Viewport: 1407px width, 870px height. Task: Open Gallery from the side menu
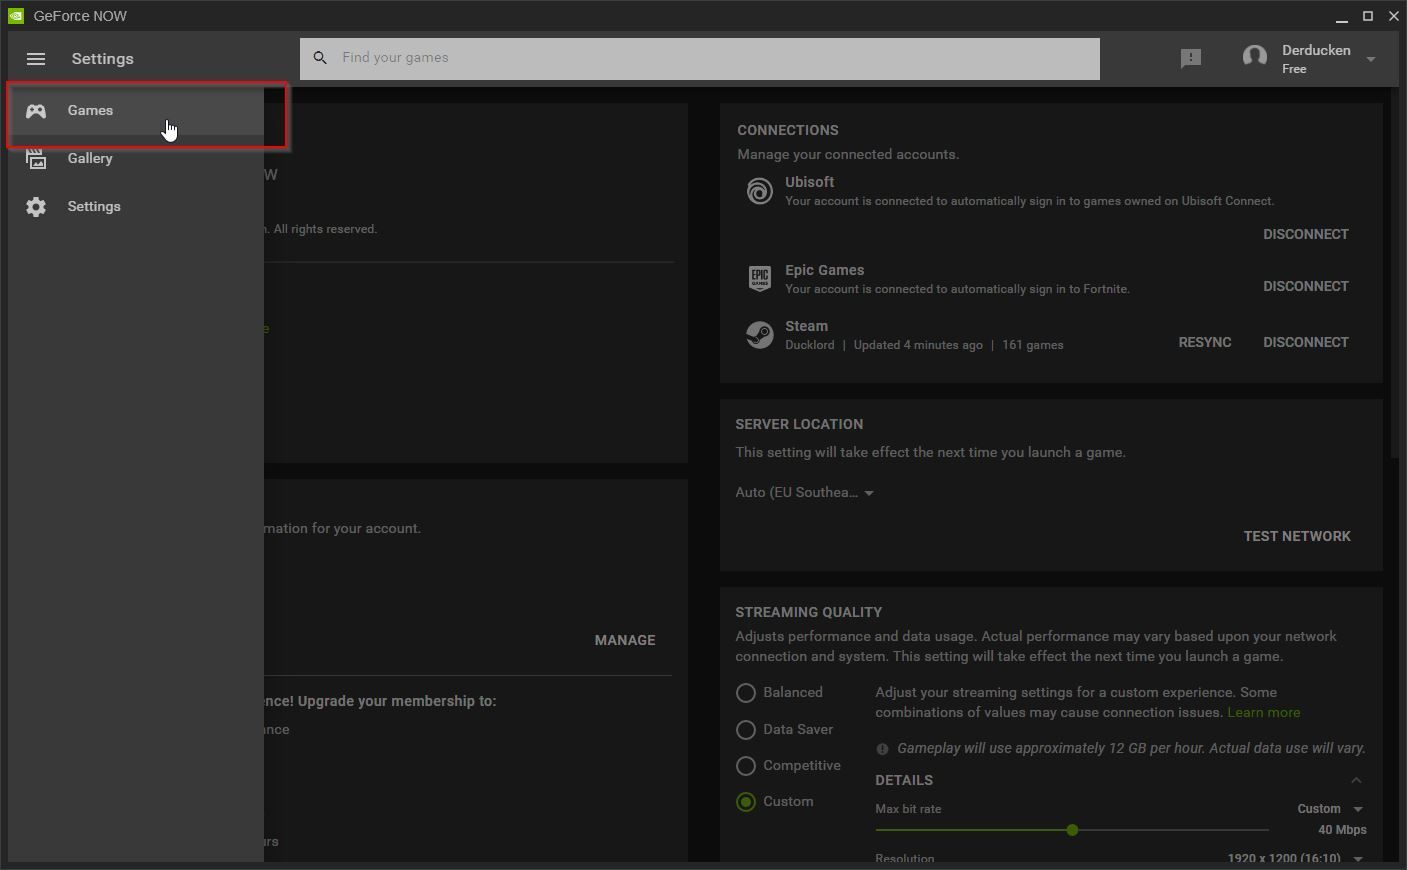[x=136, y=159]
